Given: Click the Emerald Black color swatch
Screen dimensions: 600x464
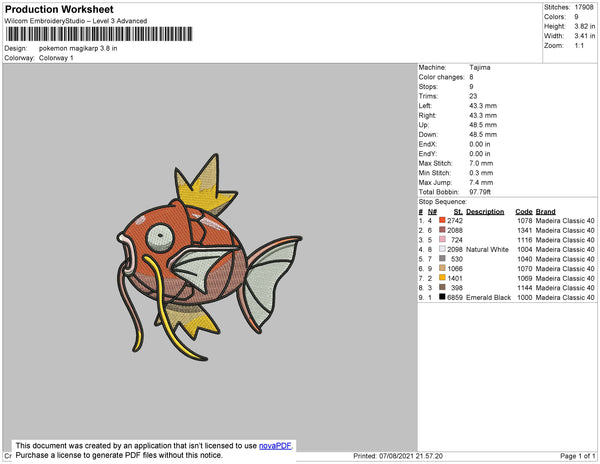Looking at the screenshot, I should point(442,296).
